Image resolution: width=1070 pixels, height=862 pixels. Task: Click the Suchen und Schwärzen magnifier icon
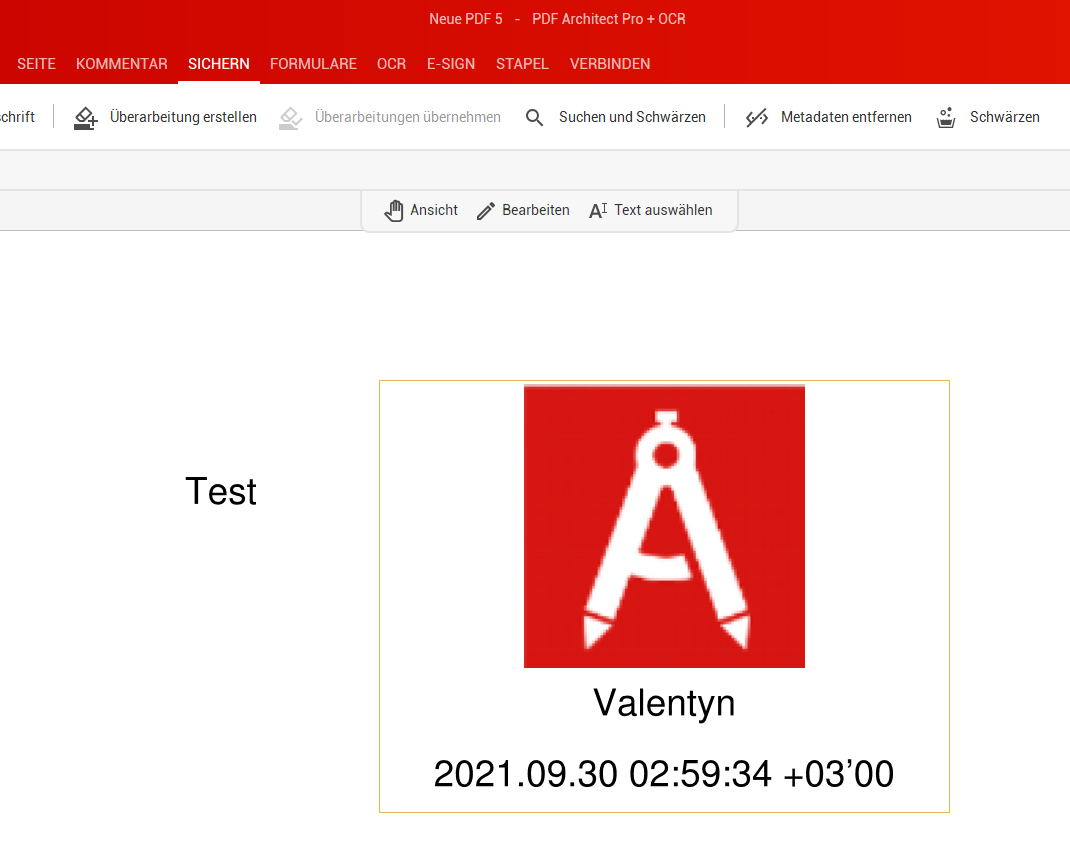click(x=534, y=117)
